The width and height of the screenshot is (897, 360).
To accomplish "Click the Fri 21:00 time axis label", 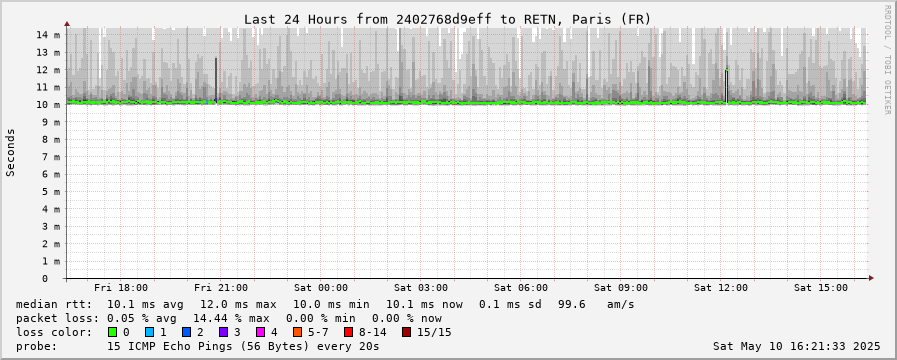I will pyautogui.click(x=221, y=287).
